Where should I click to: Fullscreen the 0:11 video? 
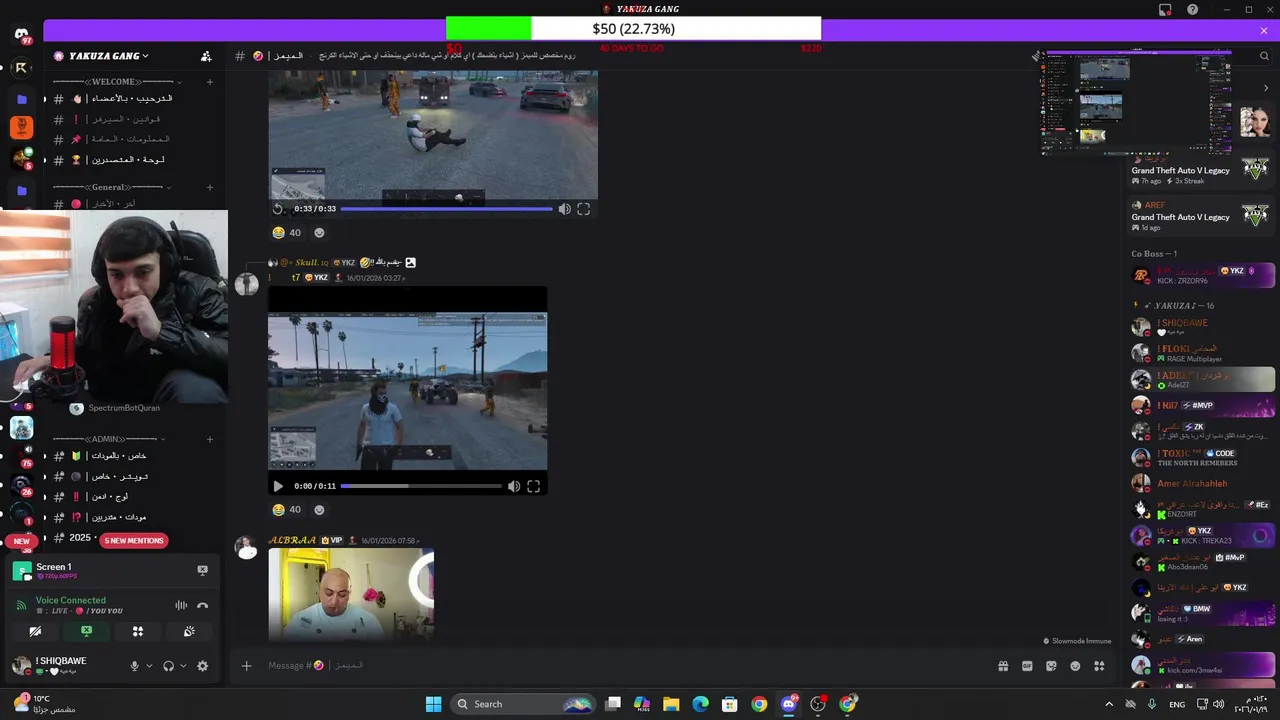pos(533,486)
